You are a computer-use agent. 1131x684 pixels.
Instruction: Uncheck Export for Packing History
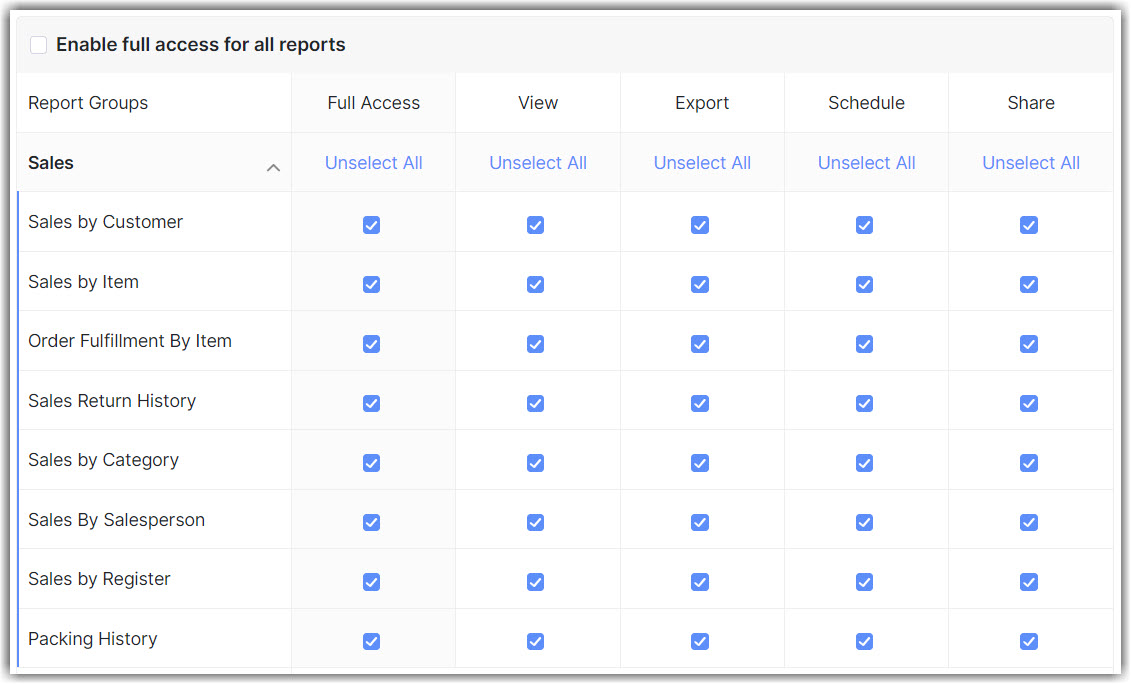pyautogui.click(x=700, y=641)
